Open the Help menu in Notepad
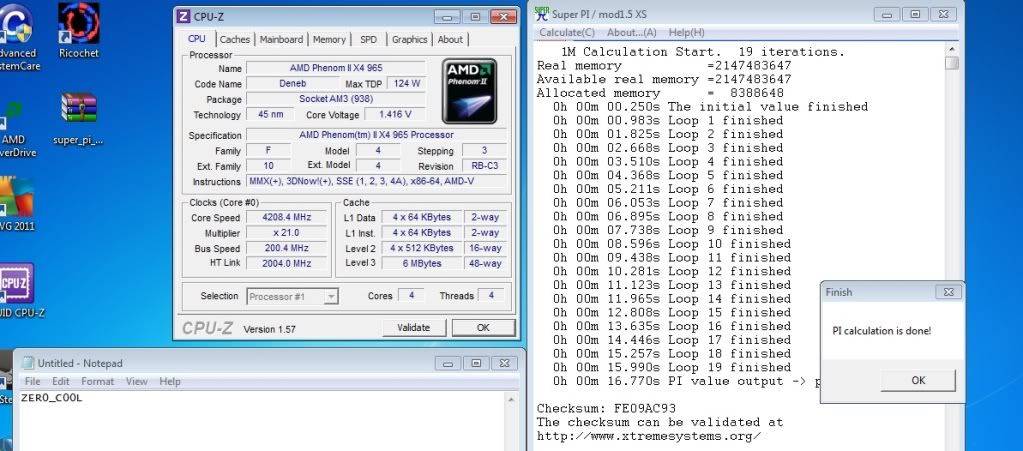 click(170, 381)
